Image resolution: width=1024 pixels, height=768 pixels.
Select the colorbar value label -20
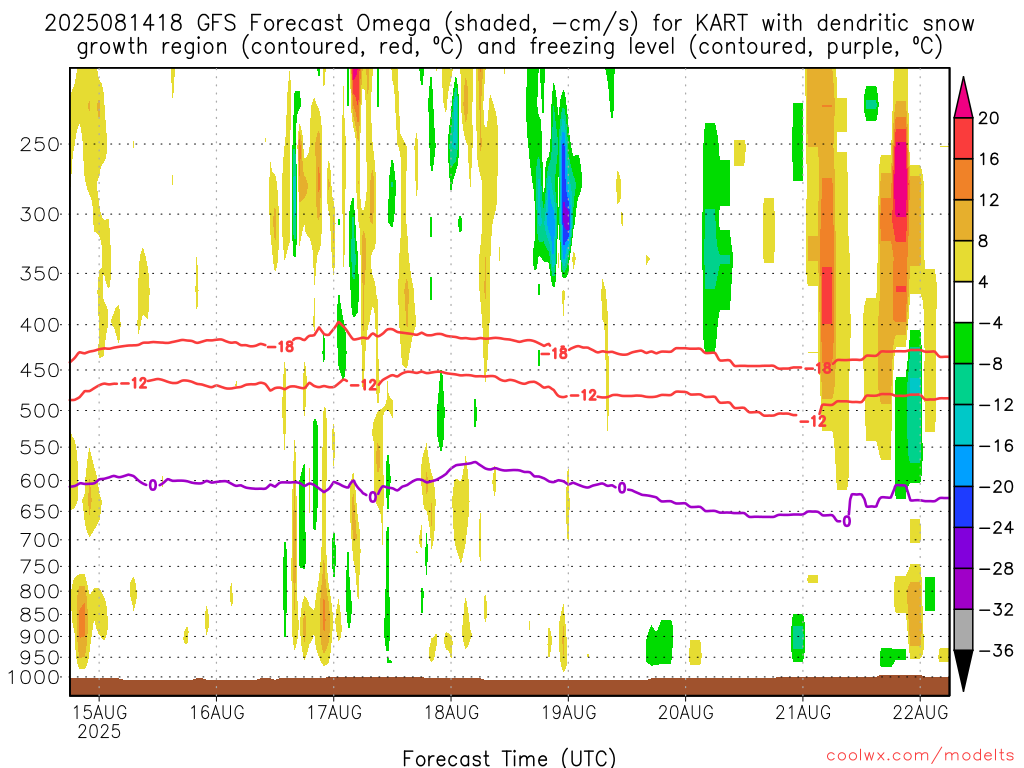[x=996, y=487]
